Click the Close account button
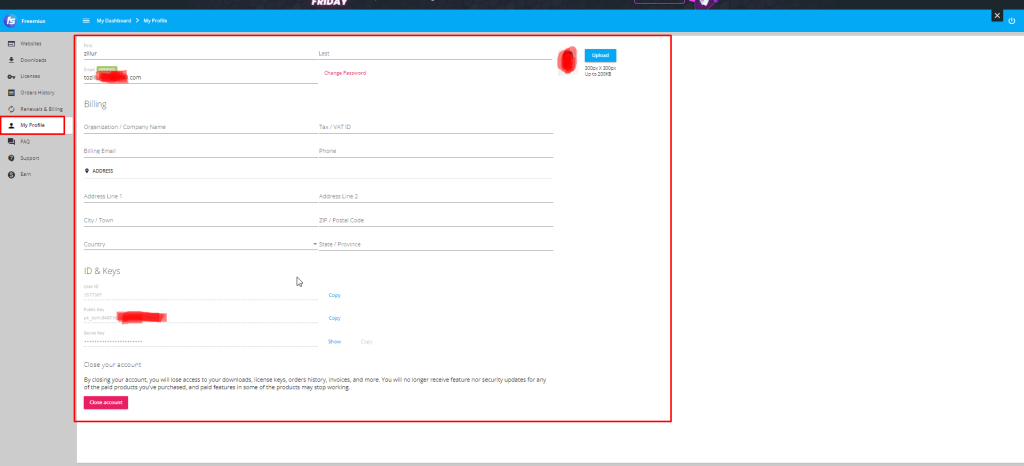Screen dimensions: 1024x466 pyautogui.click(x=106, y=403)
